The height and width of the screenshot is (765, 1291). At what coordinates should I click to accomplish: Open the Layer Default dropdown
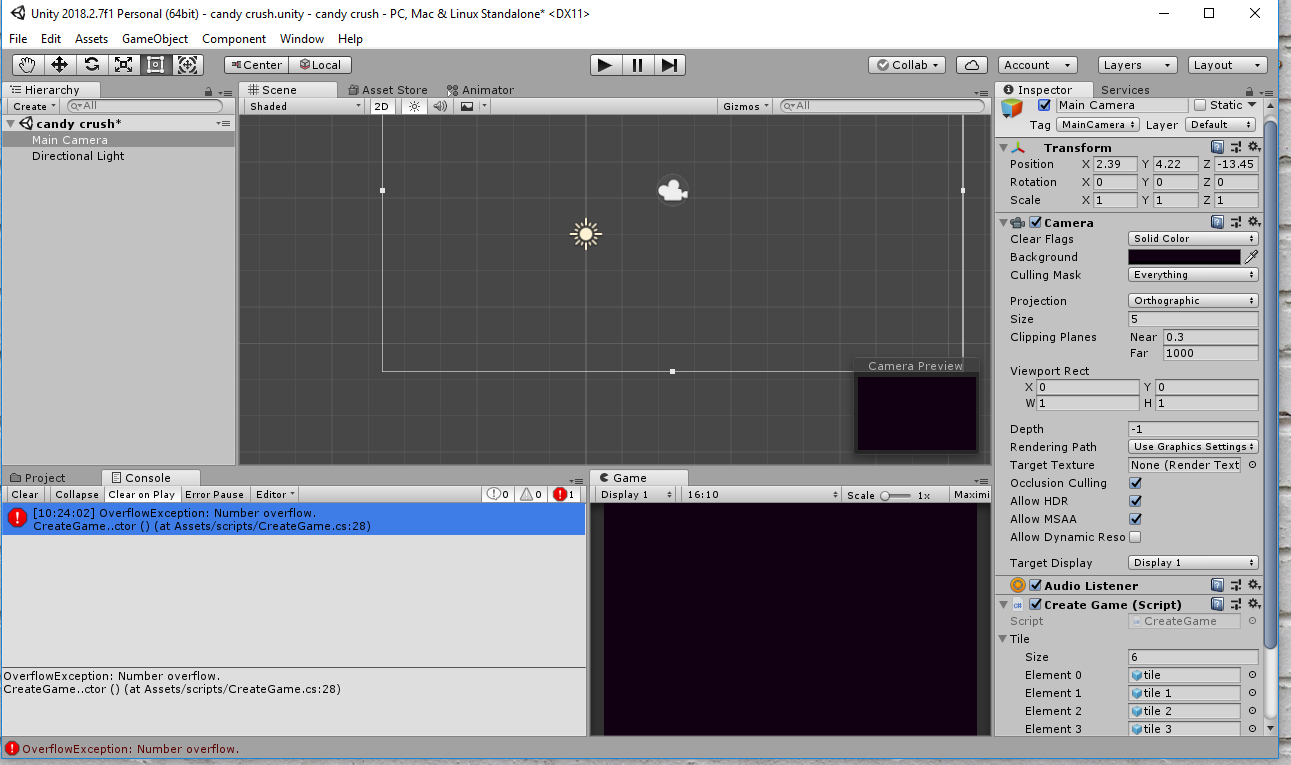coord(1220,125)
